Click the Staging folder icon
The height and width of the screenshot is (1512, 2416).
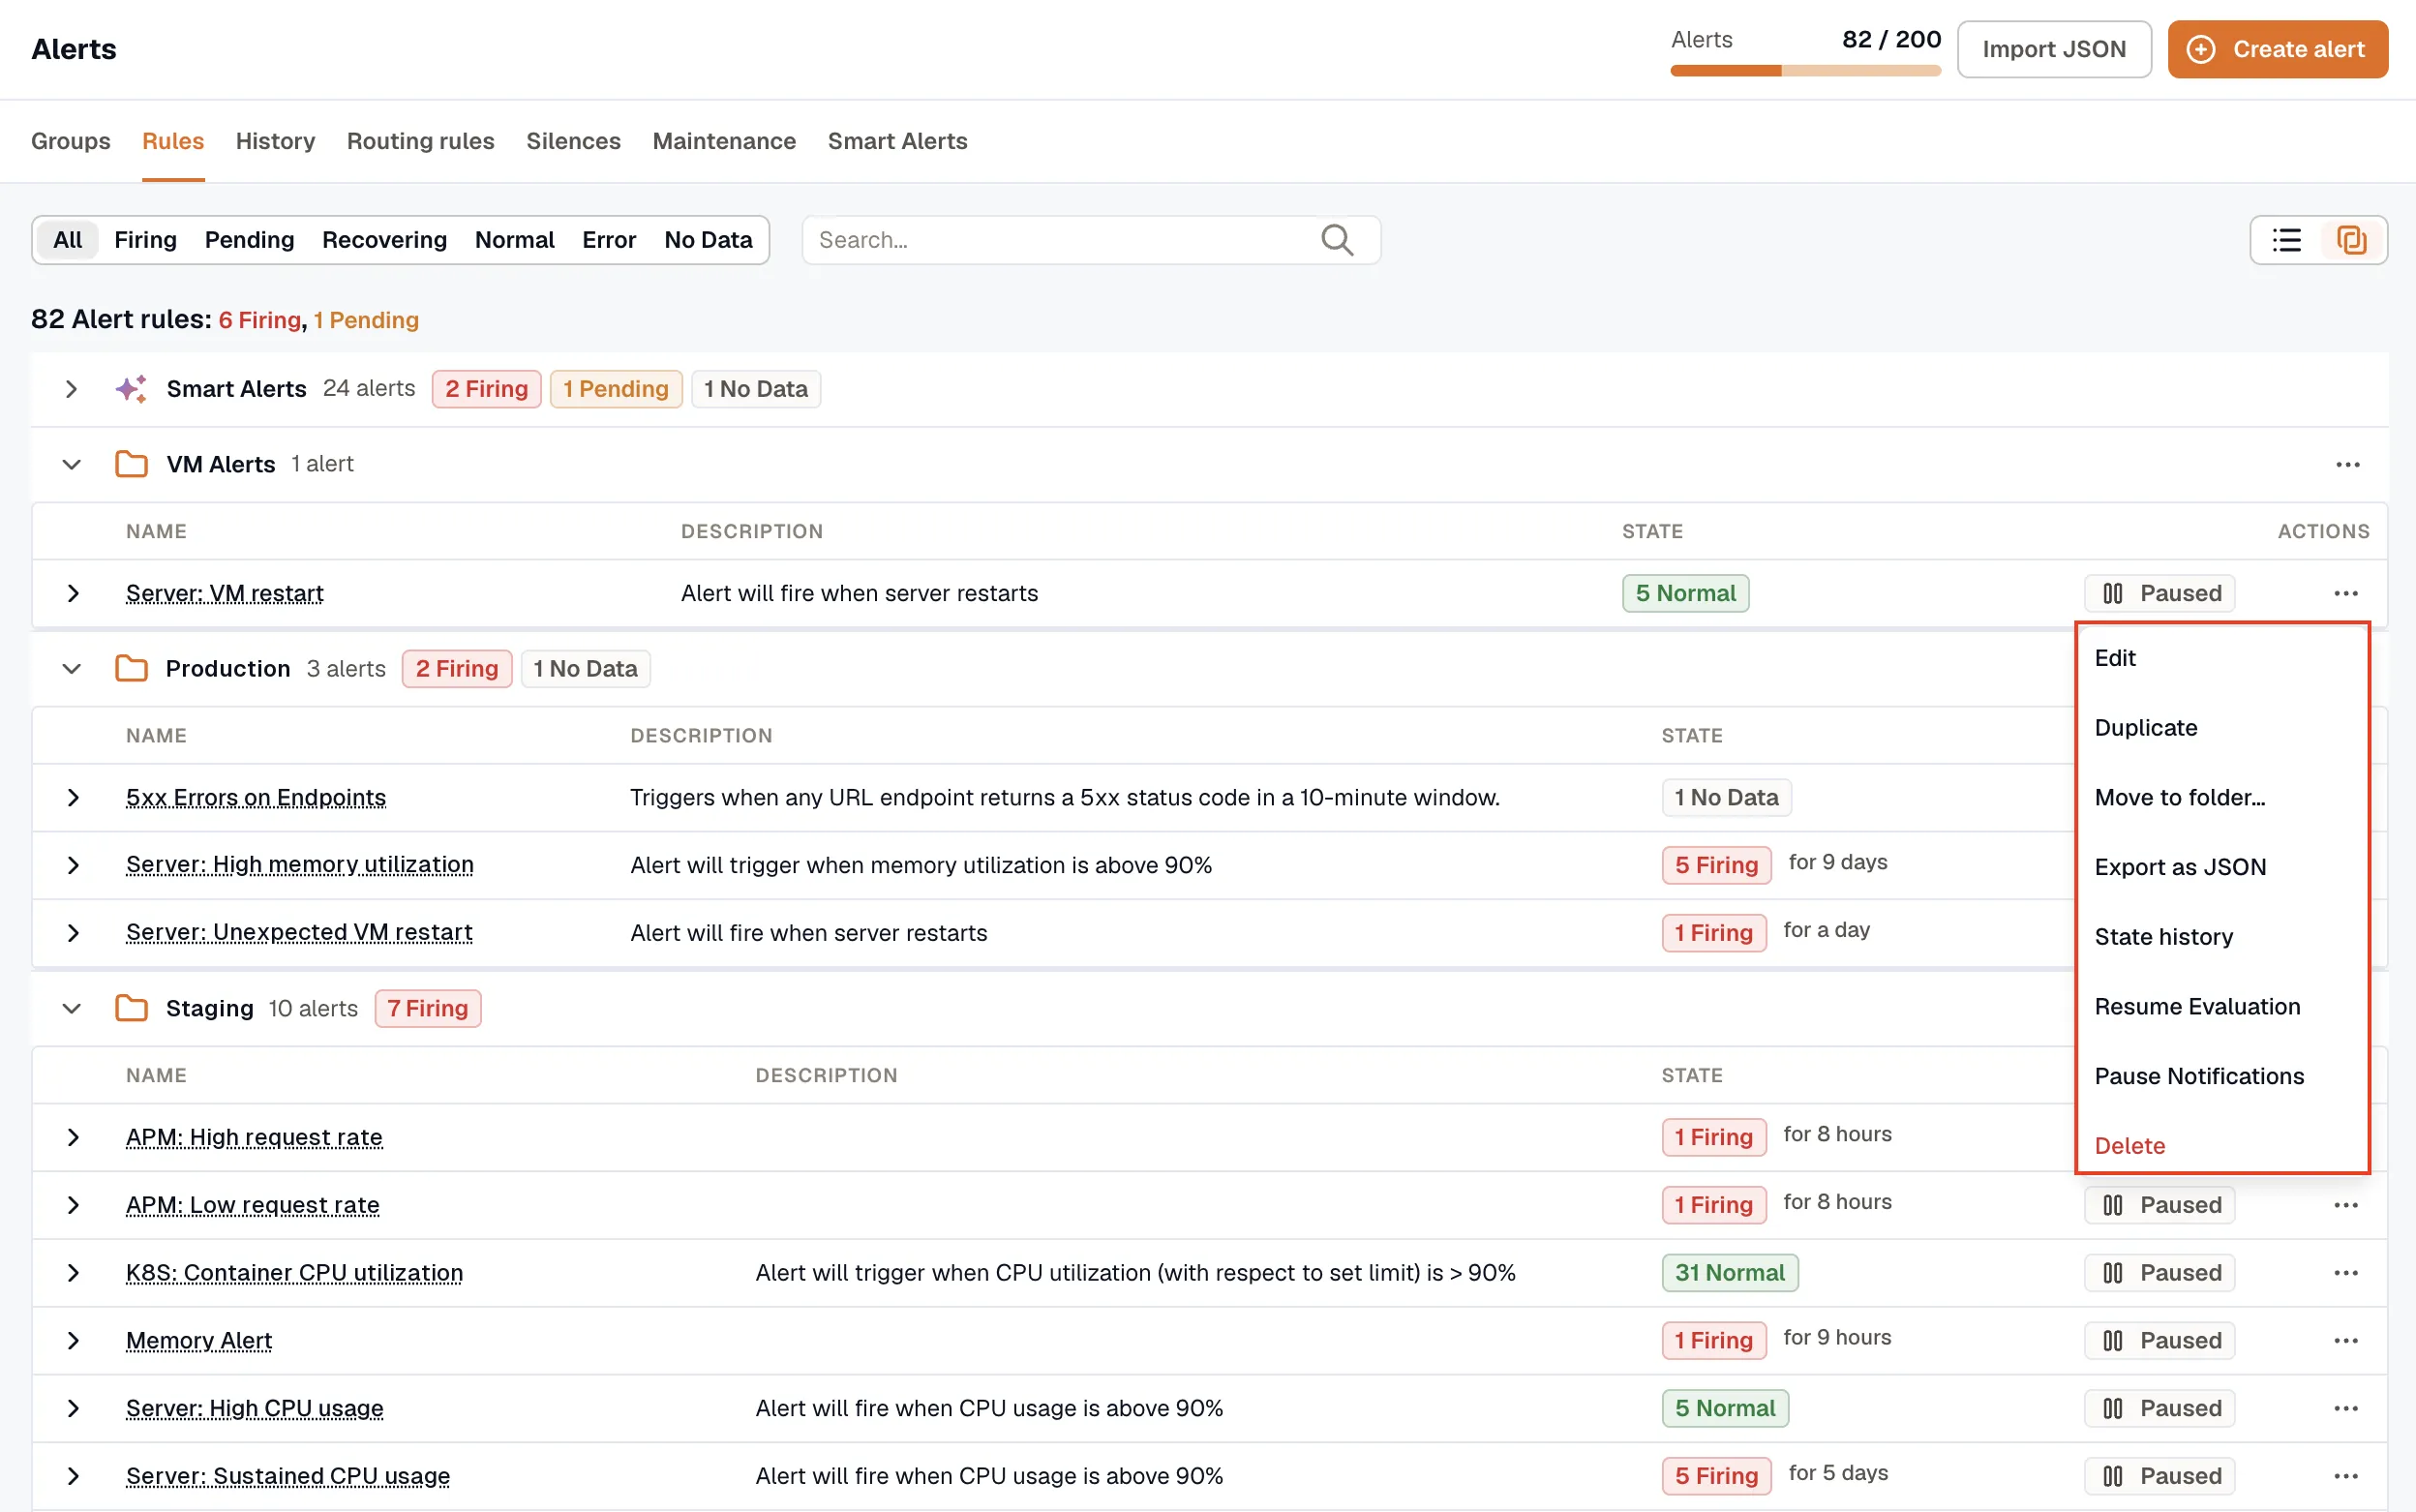click(x=131, y=1008)
